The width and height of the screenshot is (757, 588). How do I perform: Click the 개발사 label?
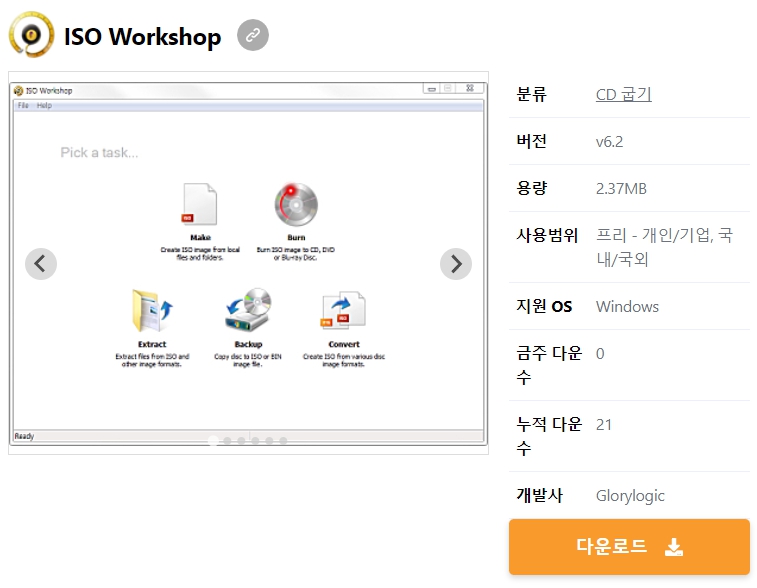tap(539, 495)
